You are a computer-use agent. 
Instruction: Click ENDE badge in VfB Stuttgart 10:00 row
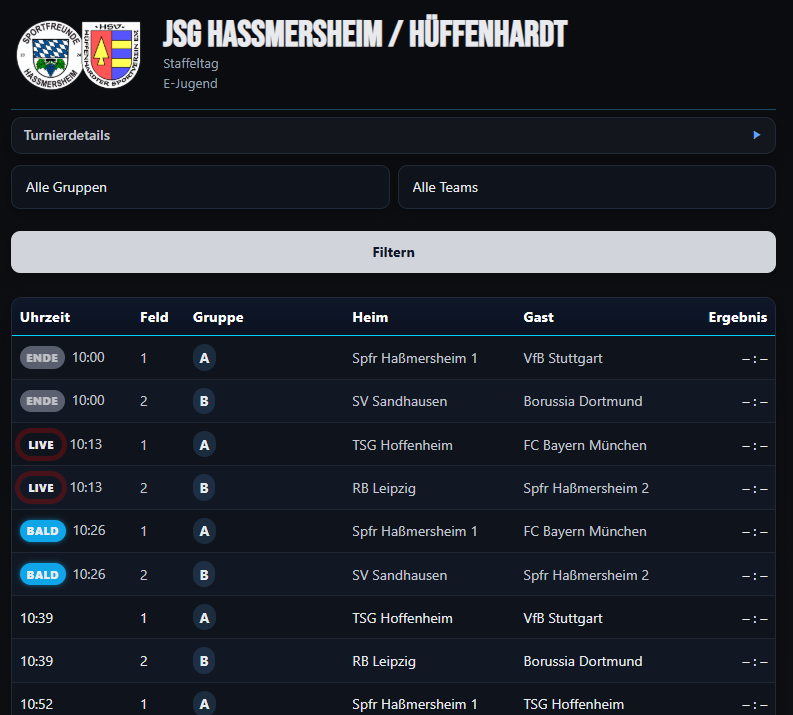pyautogui.click(x=42, y=358)
